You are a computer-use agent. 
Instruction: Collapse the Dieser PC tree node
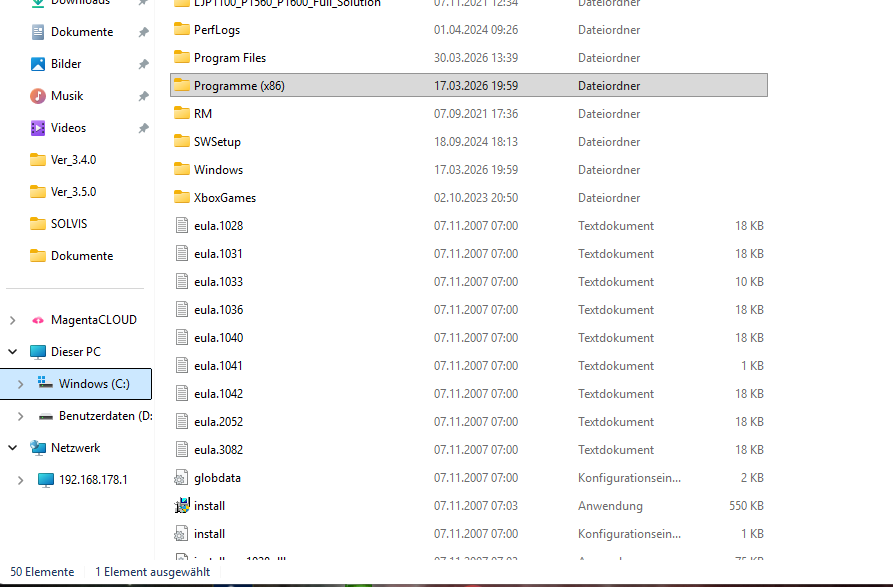coord(12,352)
